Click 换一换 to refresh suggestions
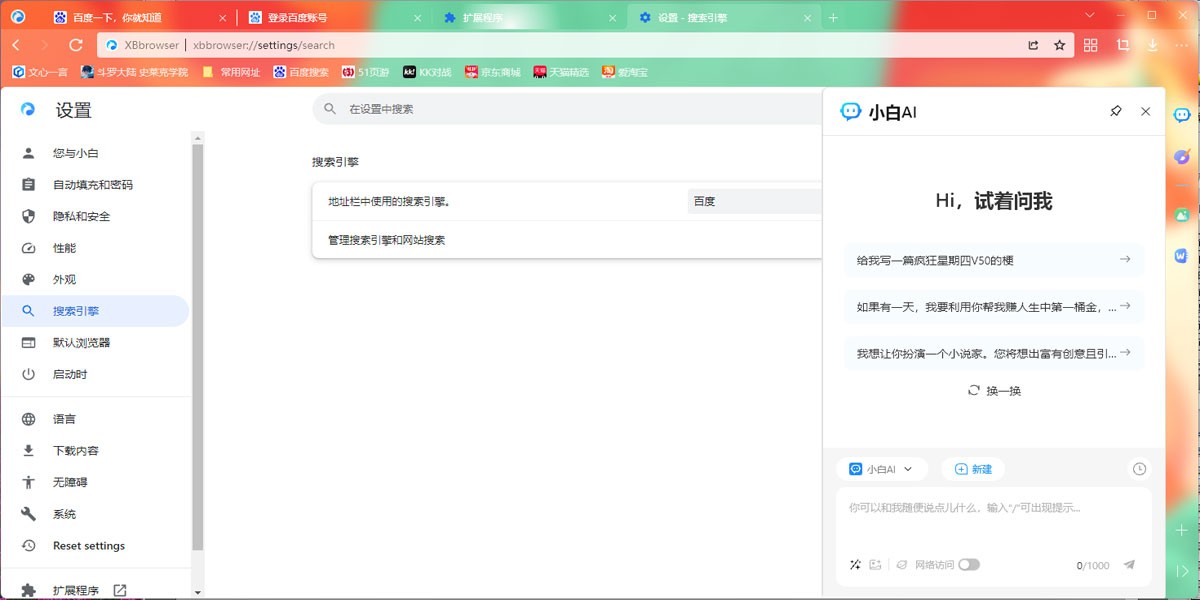 [x=994, y=391]
